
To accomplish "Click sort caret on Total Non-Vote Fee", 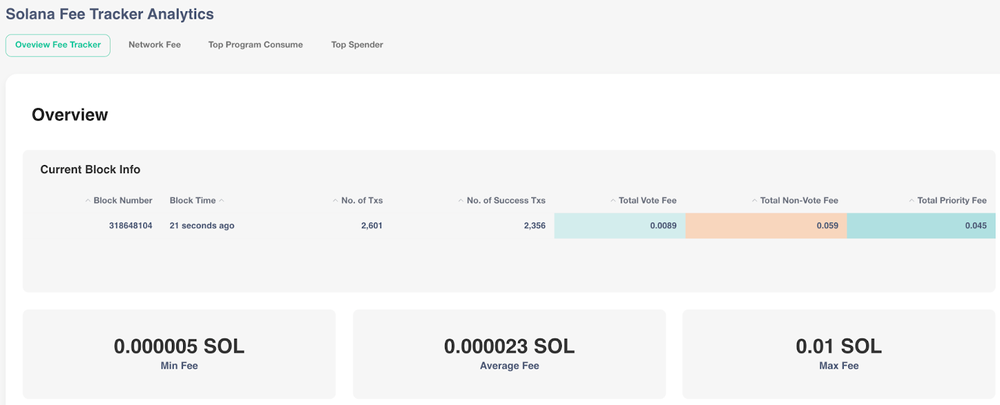I will [755, 201].
